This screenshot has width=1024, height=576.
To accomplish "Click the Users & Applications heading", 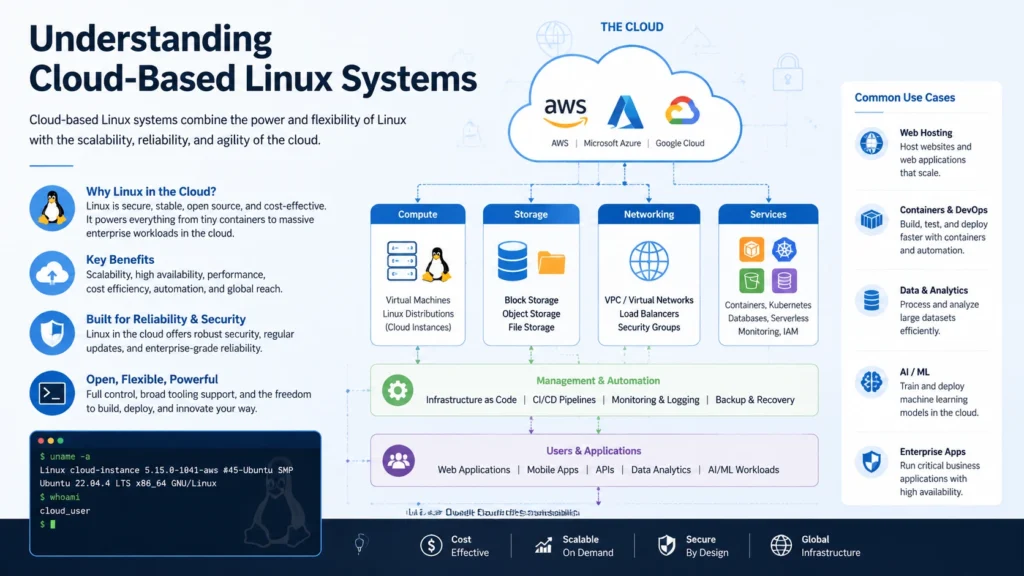I will pyautogui.click(x=594, y=451).
